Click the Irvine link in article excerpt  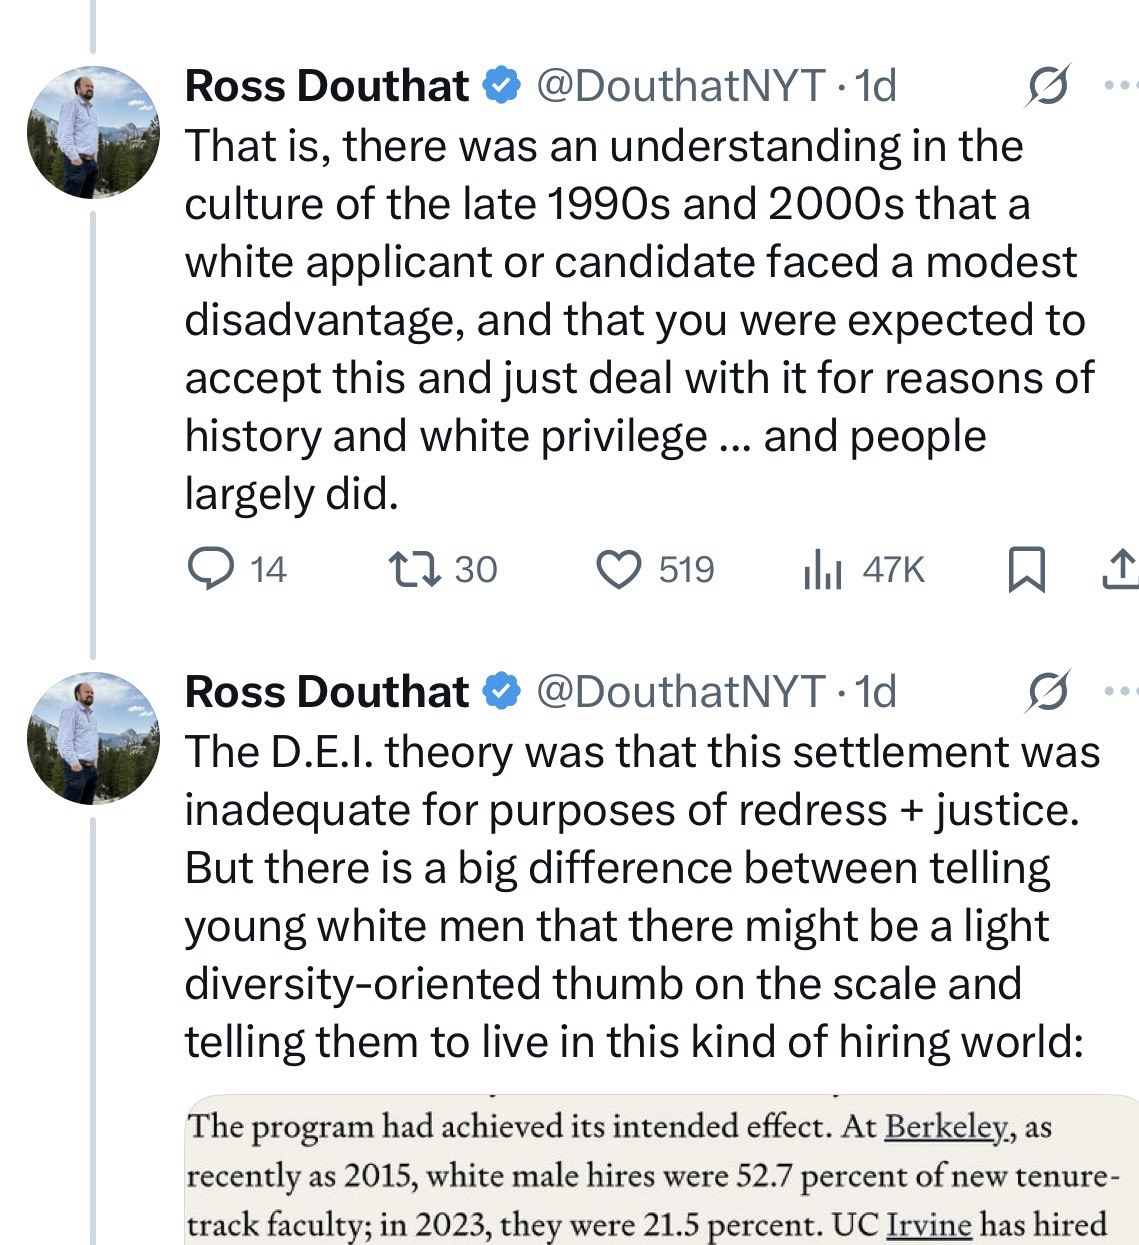[x=929, y=1223]
